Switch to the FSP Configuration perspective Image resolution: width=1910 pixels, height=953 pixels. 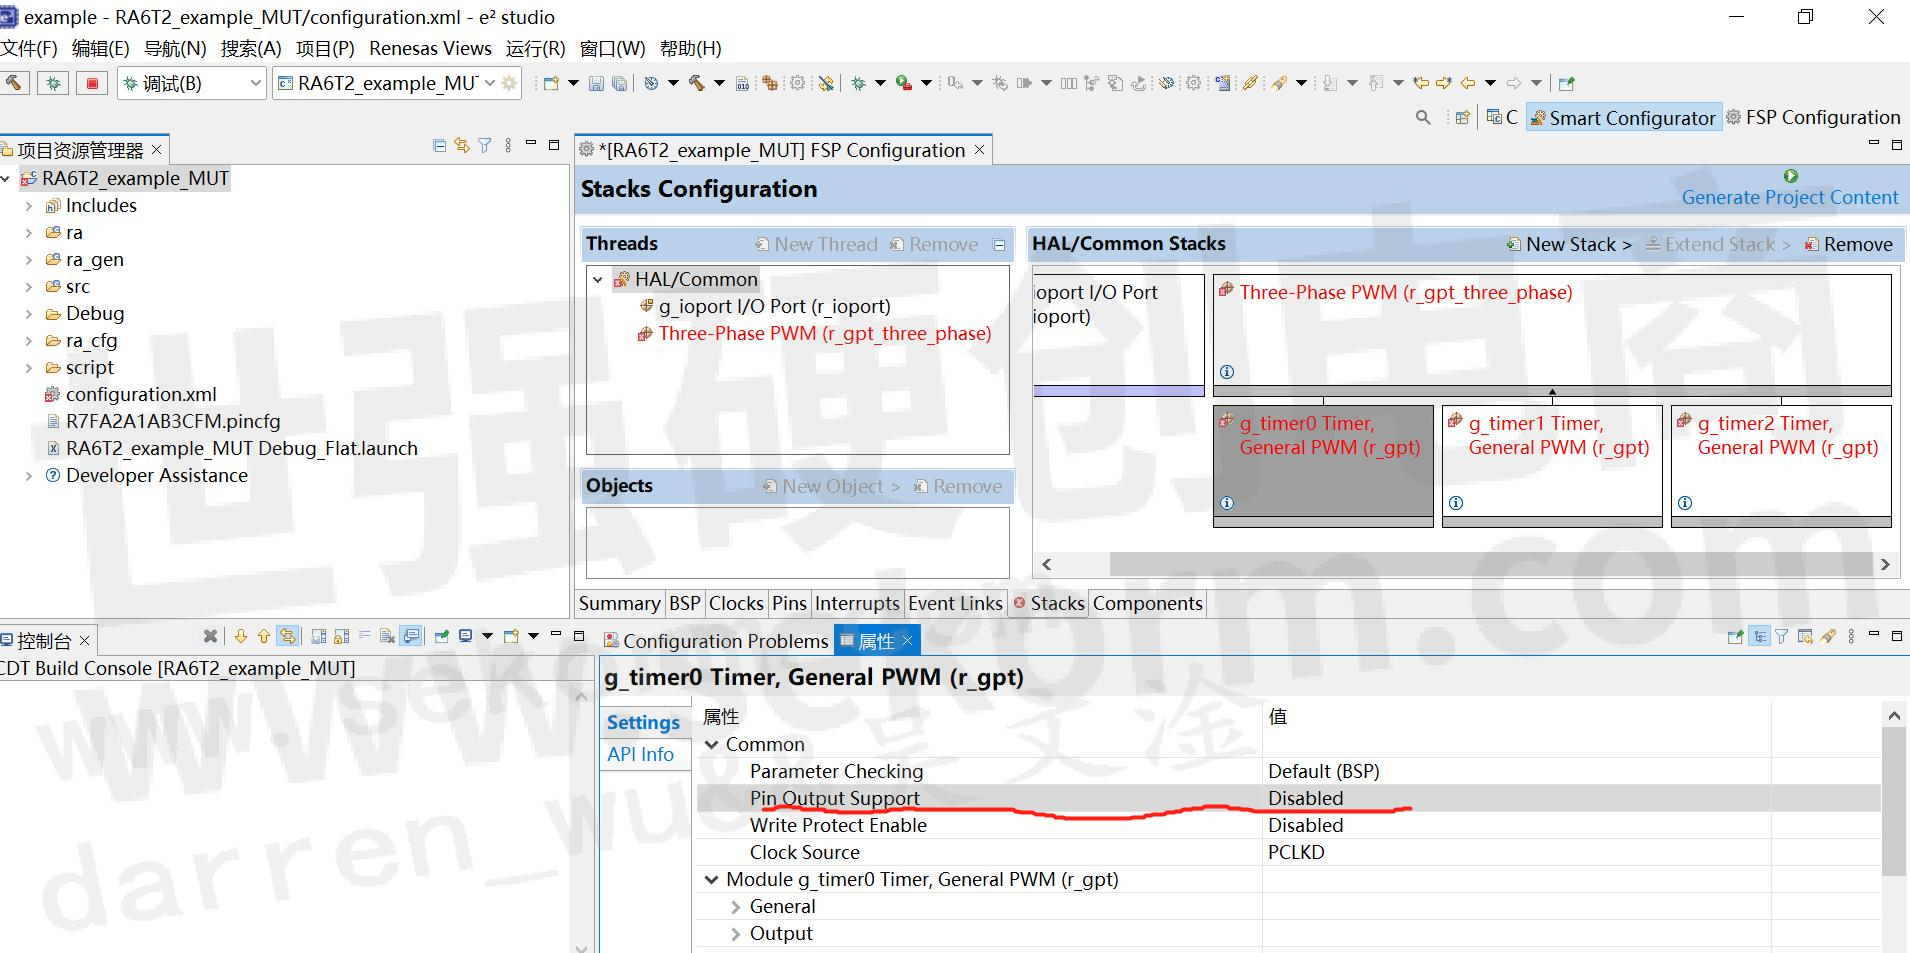pyautogui.click(x=1812, y=118)
